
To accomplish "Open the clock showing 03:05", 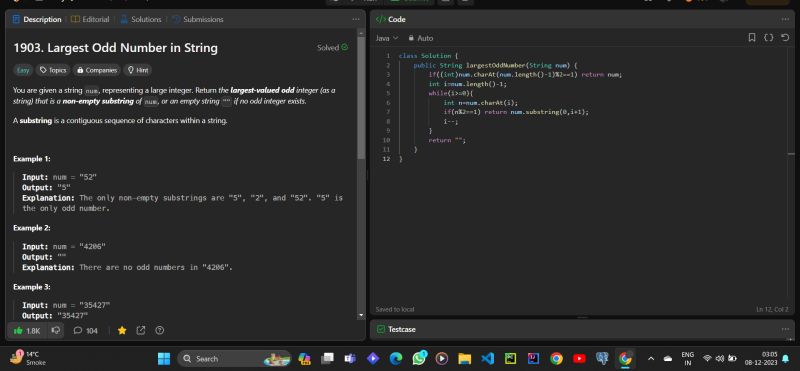I will click(760, 359).
